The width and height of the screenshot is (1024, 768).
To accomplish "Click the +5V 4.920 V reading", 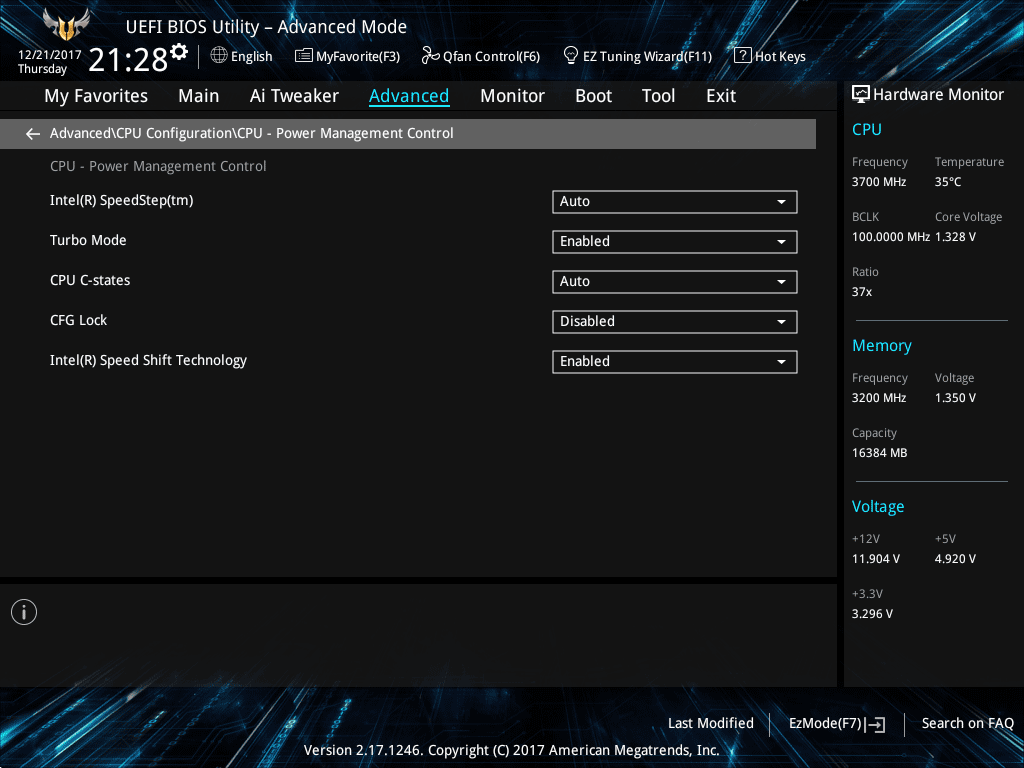I will click(x=955, y=559).
